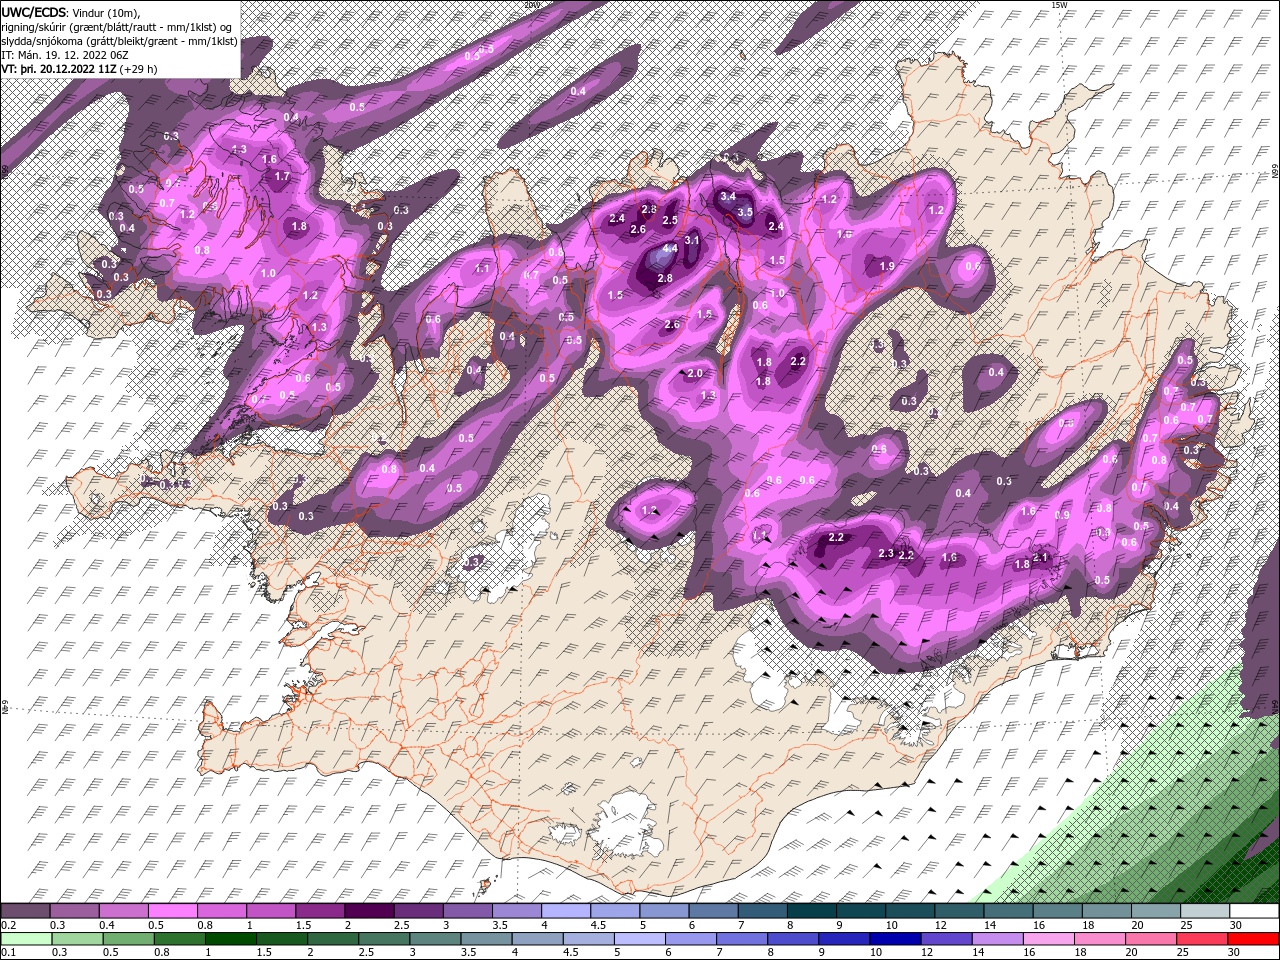Screen dimensions: 1280x960
Task: Pick rain legend swatch between 25 and 30
Action: [x=1200, y=939]
